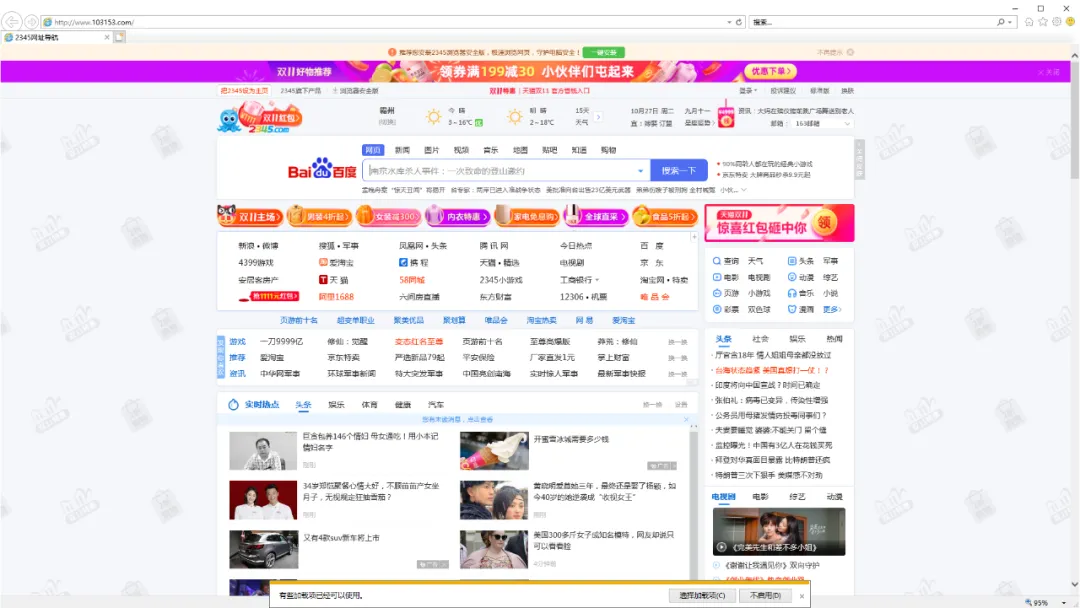
Task: Dismiss the blue unread messages bar
Action: click(686, 419)
